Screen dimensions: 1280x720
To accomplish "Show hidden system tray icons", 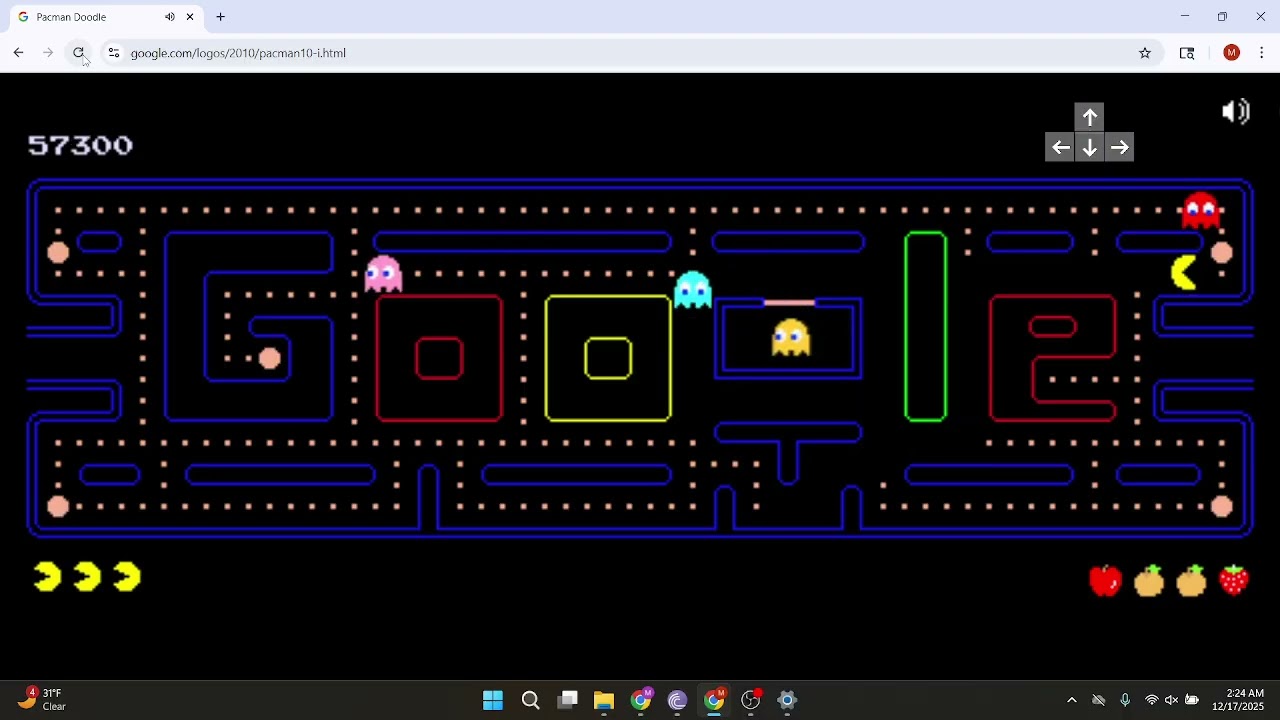I will click(1072, 700).
